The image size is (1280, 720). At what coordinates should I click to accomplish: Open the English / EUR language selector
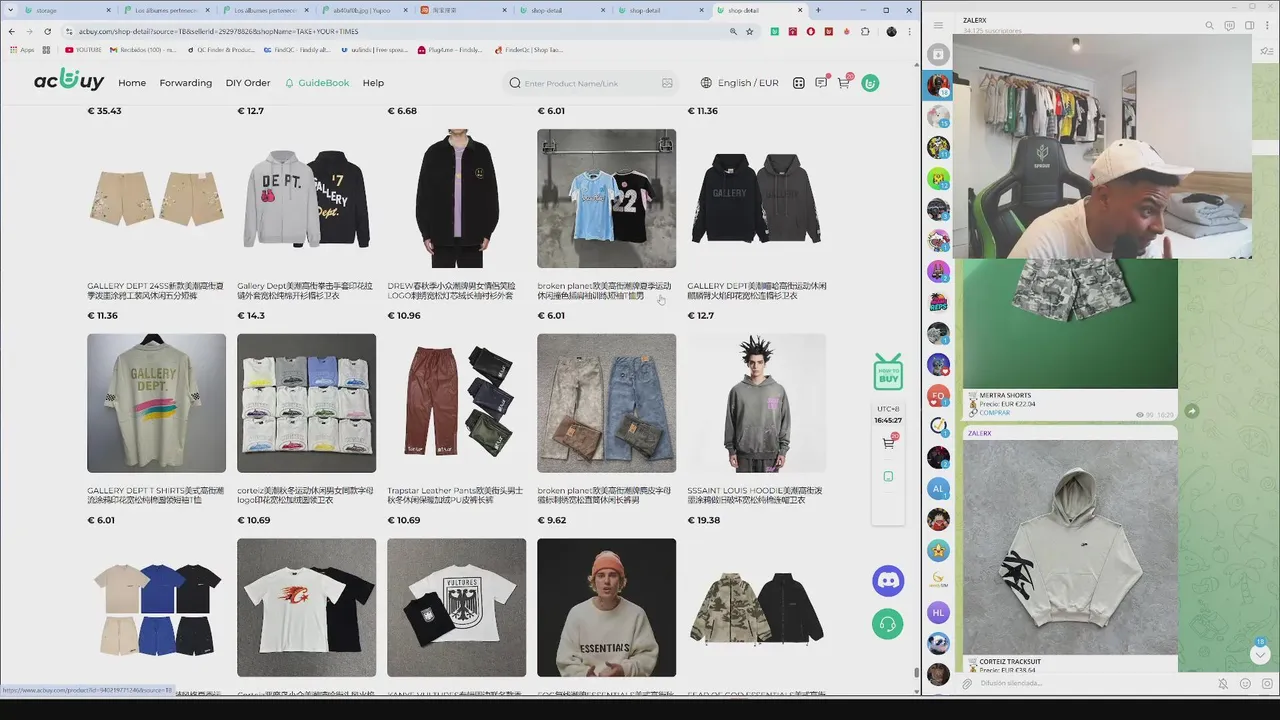(x=739, y=83)
